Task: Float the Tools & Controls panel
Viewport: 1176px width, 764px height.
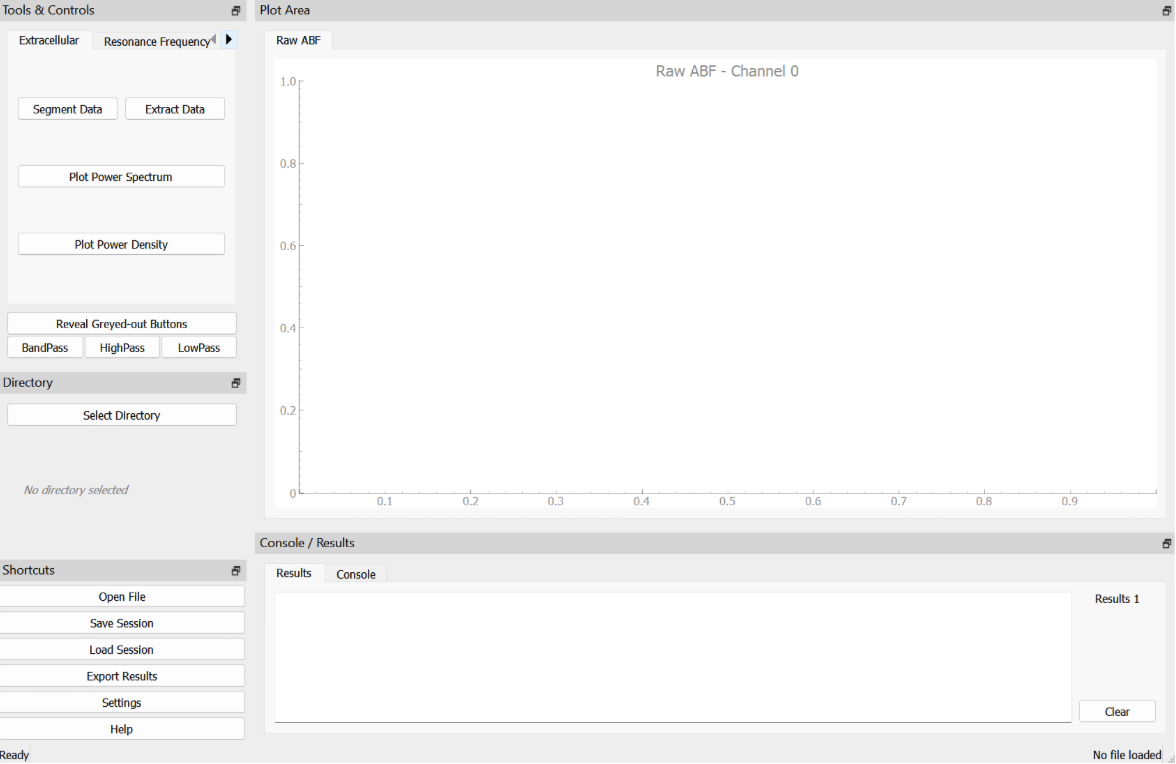Action: pyautogui.click(x=236, y=10)
